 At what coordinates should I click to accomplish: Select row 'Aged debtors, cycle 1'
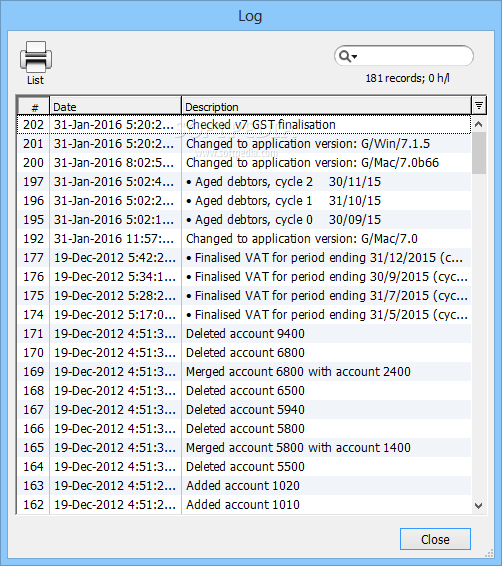tap(244, 201)
